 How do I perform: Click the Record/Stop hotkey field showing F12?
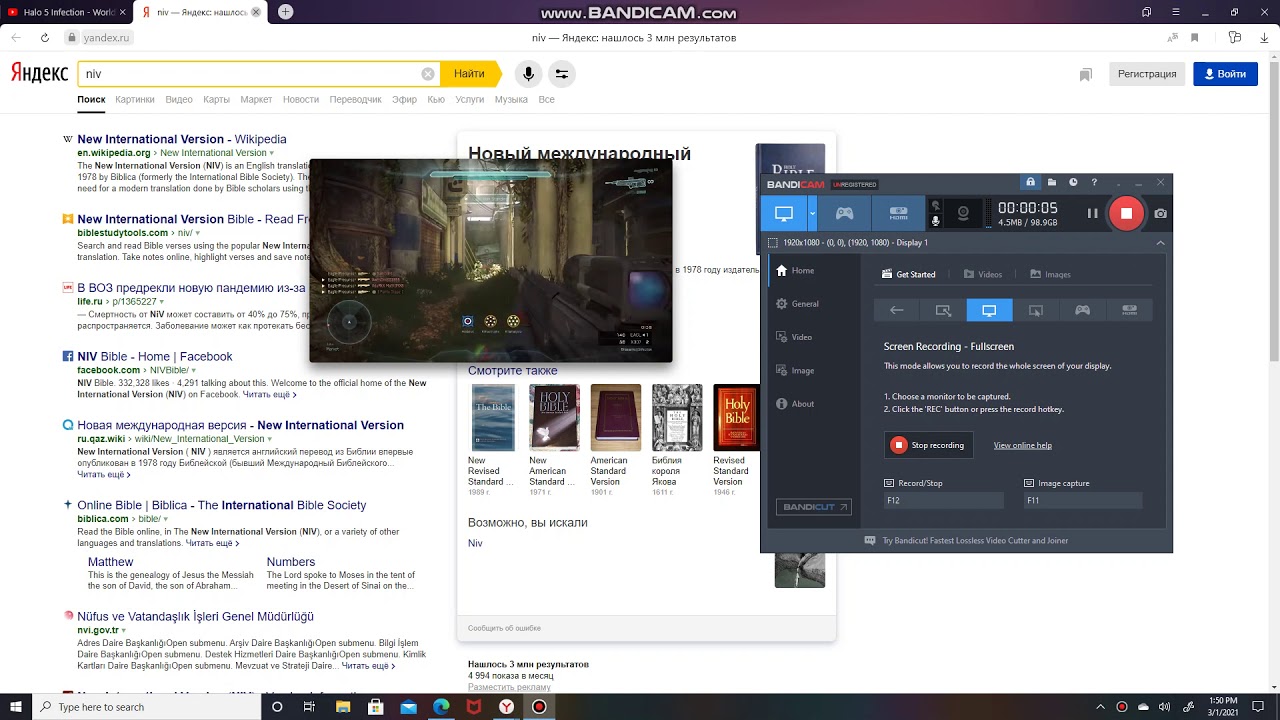(943, 500)
